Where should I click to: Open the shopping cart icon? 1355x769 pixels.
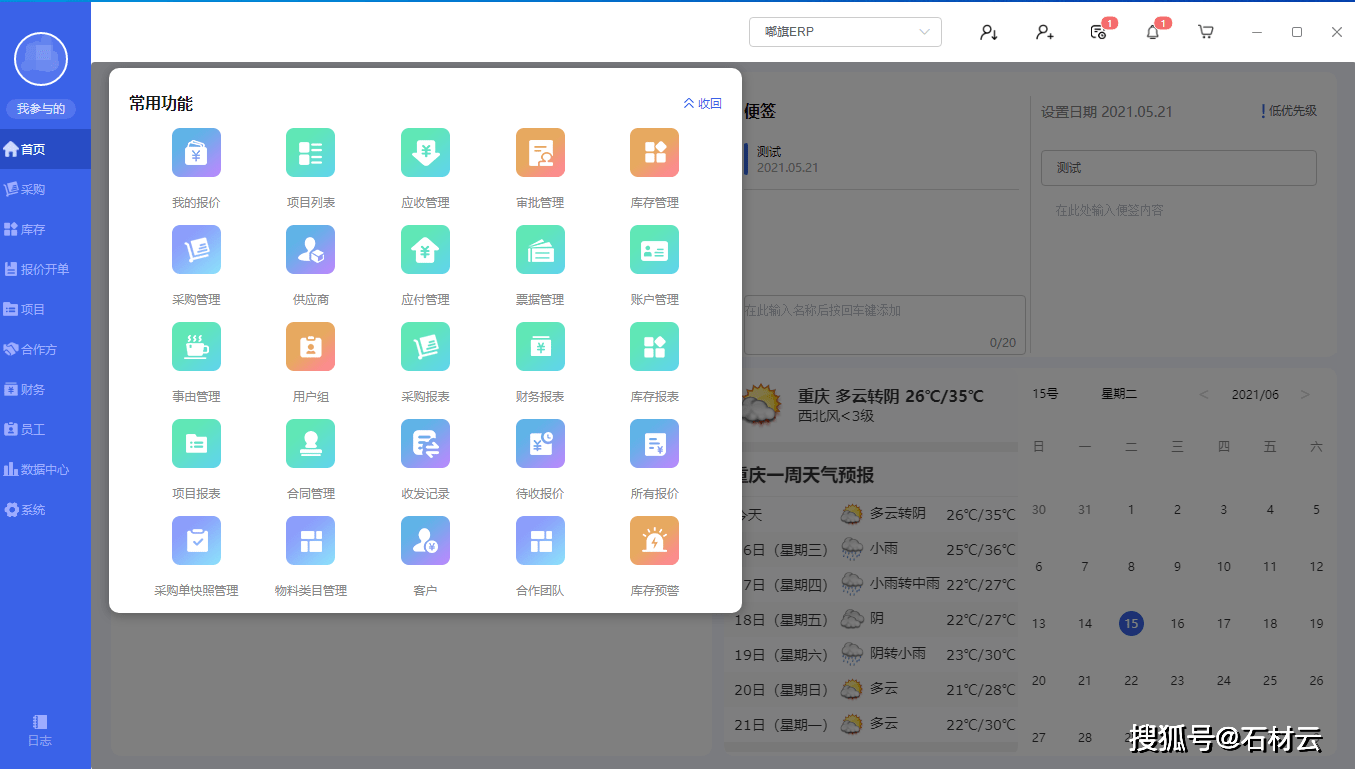(1205, 31)
